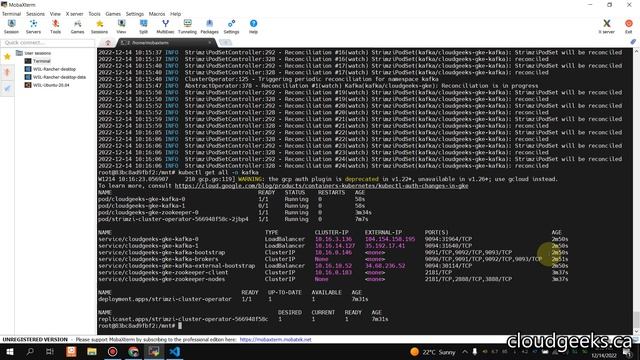Open the X server menu
Screen dimensions: 640x360
pyautogui.click(x=74, y=14)
